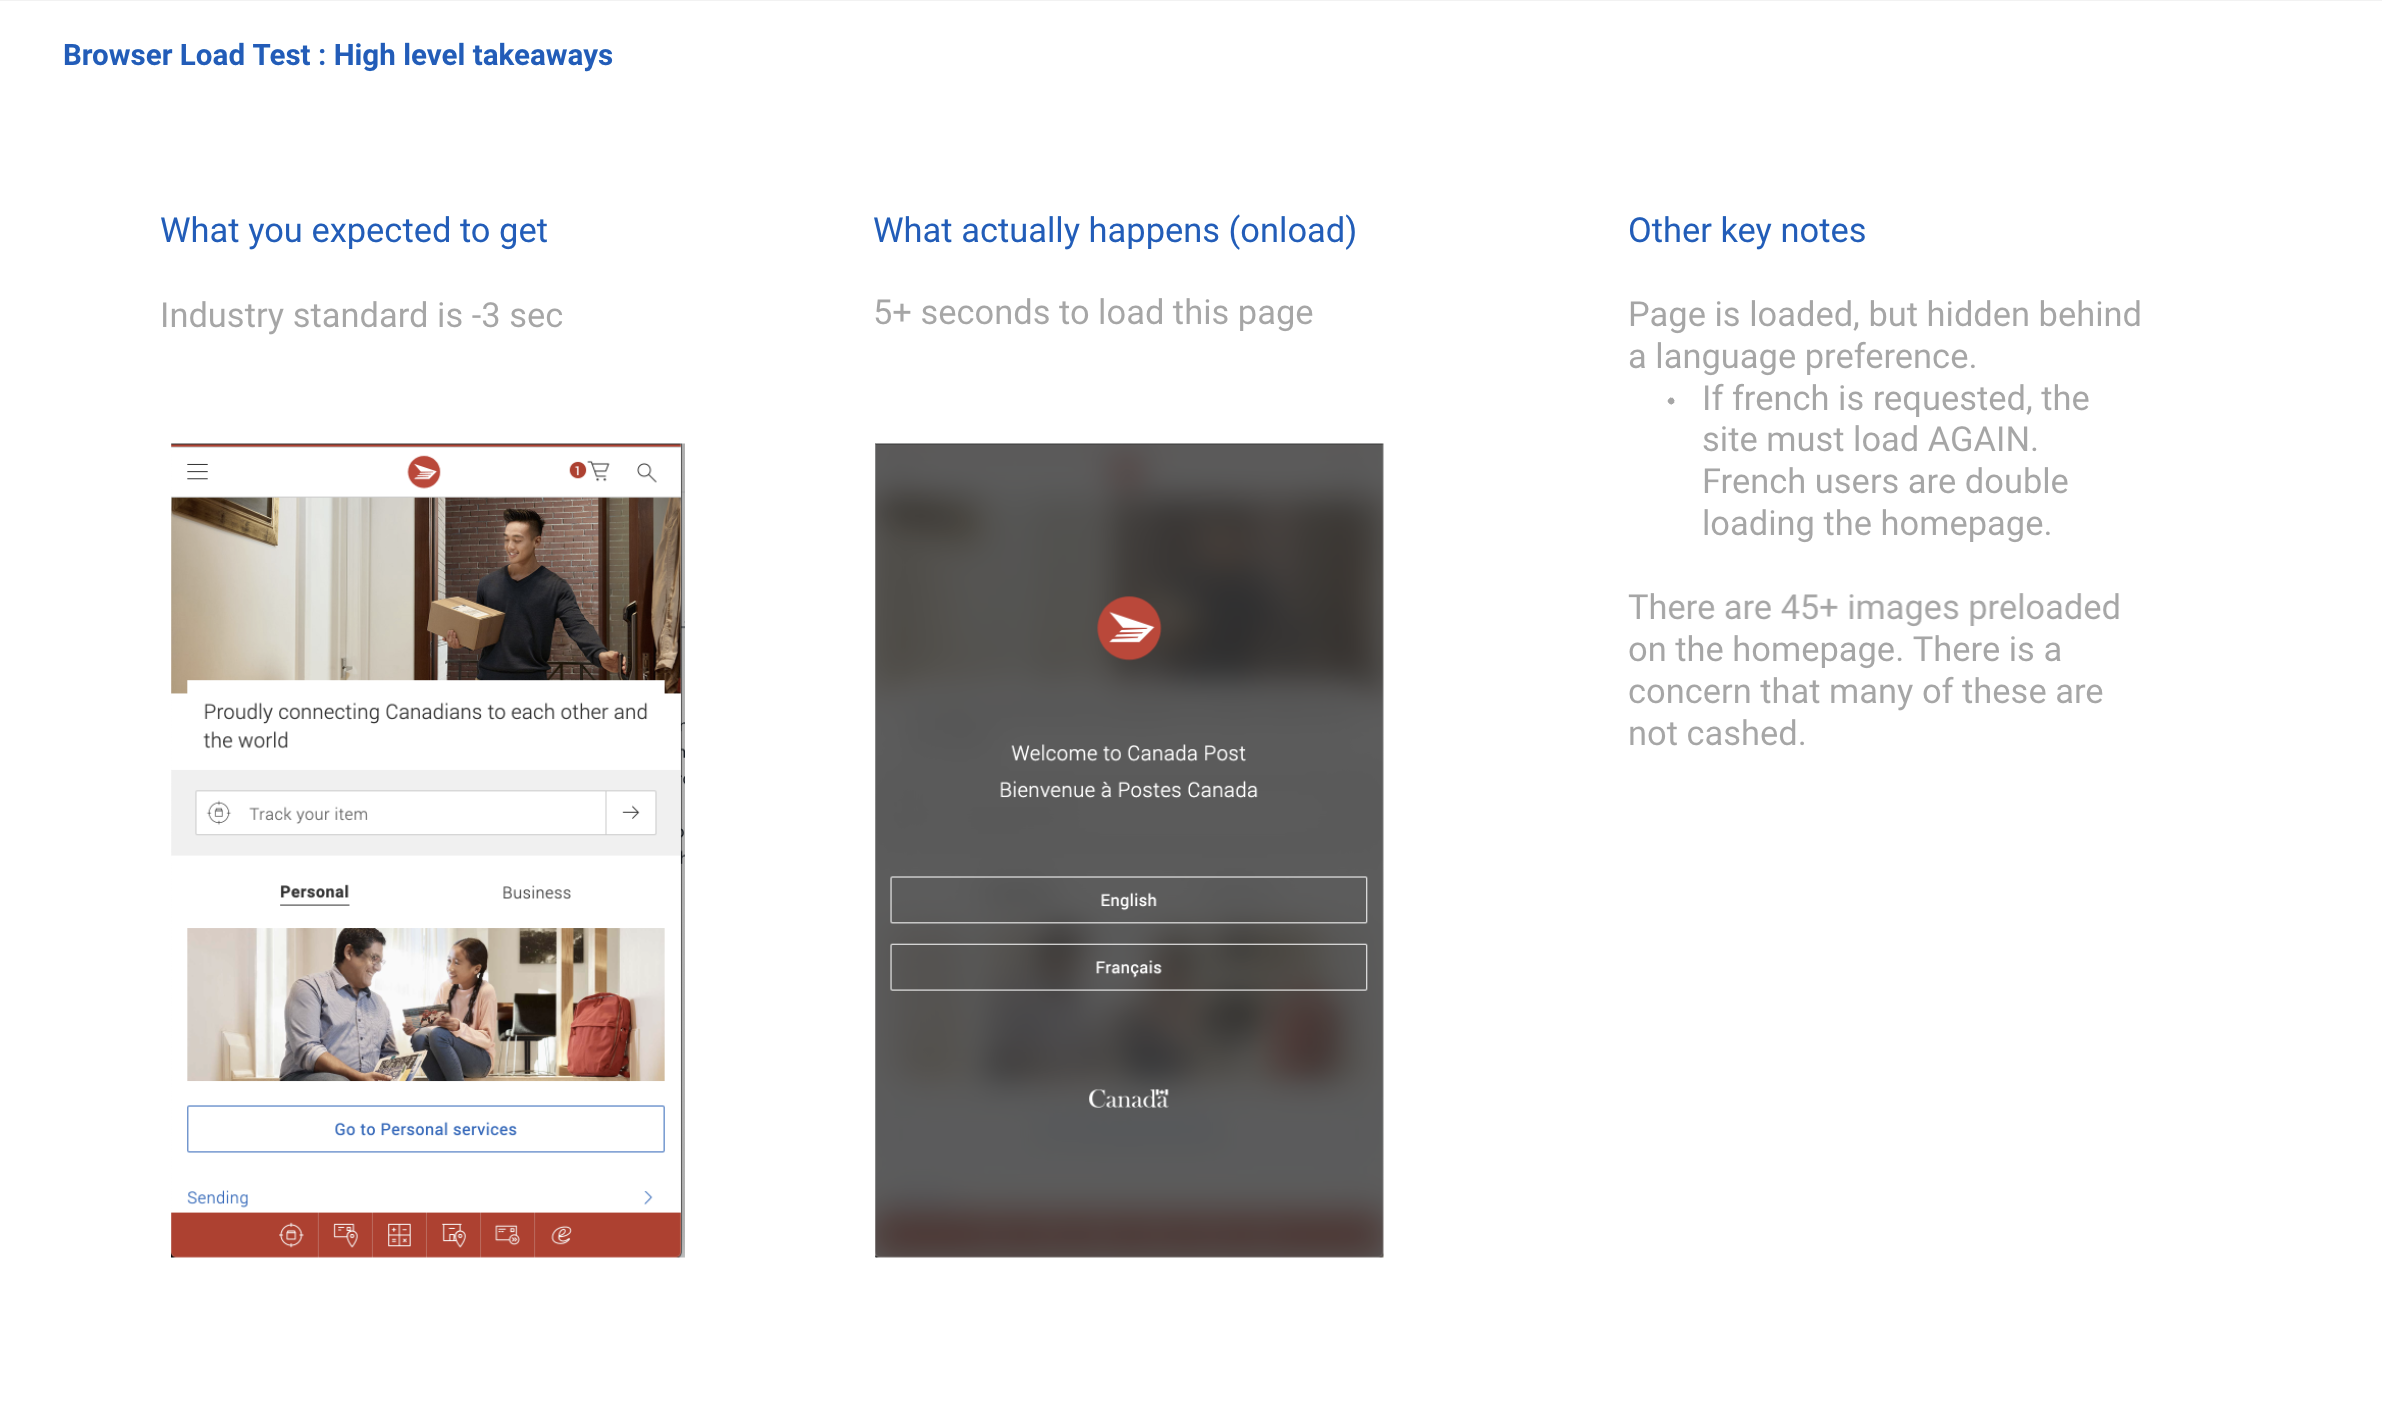This screenshot has height=1404, width=2382.
Task: Click the cart icon in the header
Action: tap(600, 471)
